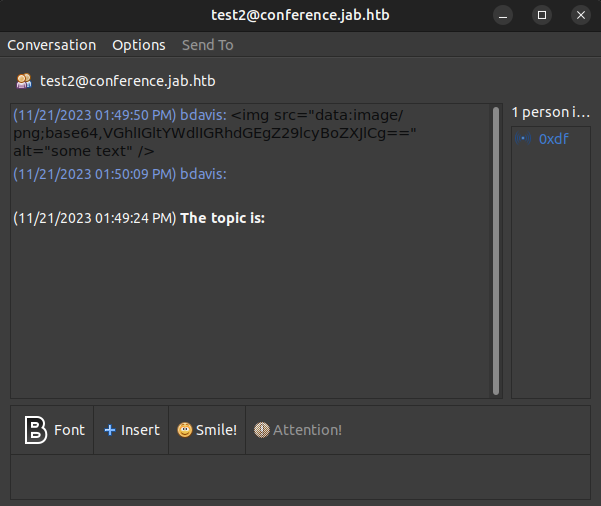Open the Send To menu

click(x=207, y=45)
